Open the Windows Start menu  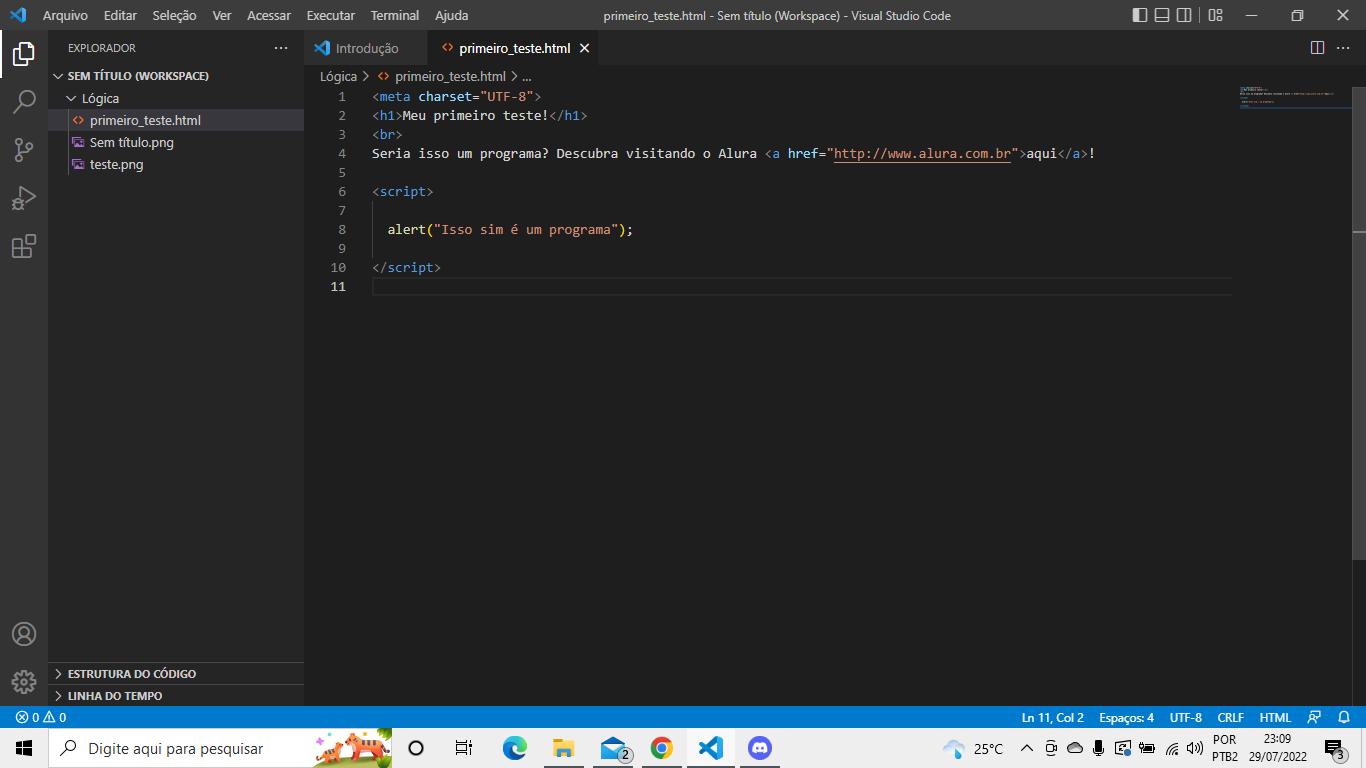(24, 748)
